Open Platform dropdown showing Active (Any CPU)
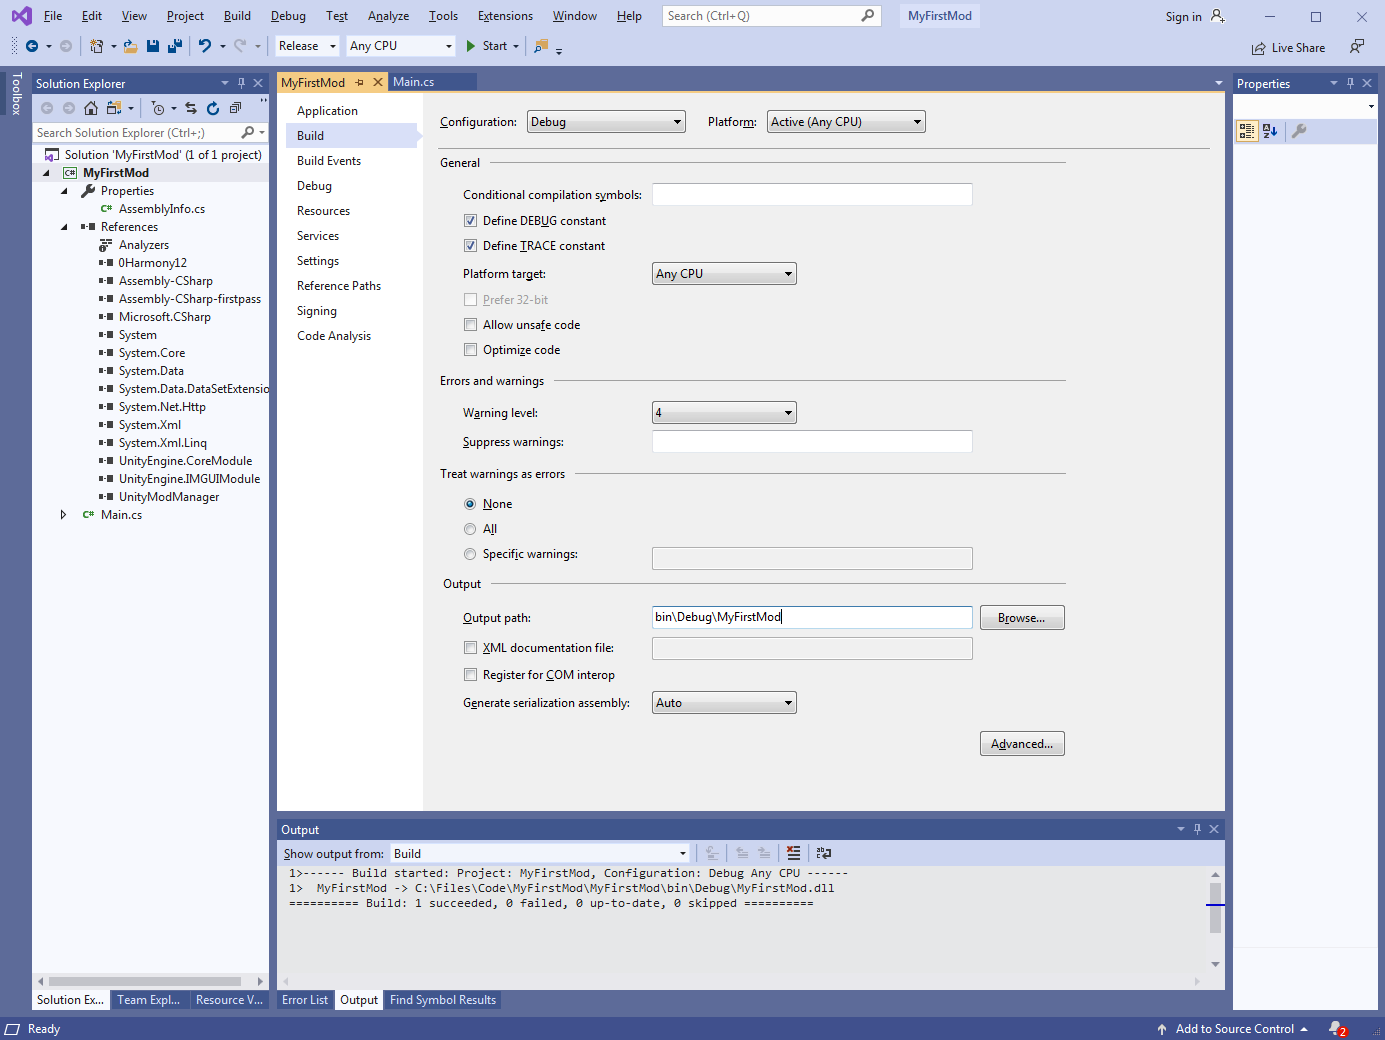Viewport: 1385px width, 1040px height. click(x=846, y=122)
